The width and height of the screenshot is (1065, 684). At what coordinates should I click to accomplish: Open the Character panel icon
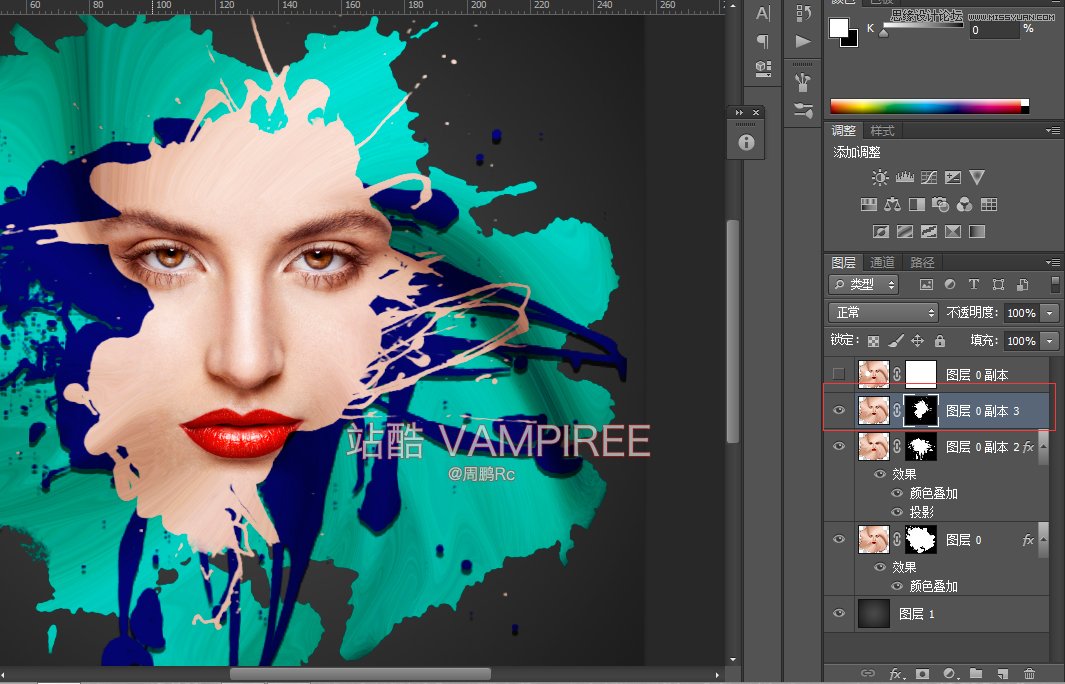(763, 14)
